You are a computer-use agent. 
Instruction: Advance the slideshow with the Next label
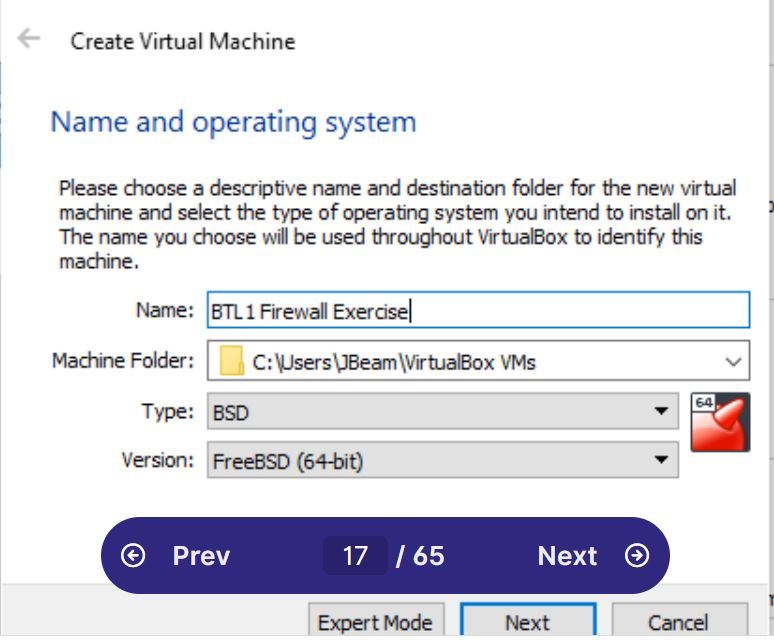tap(567, 556)
